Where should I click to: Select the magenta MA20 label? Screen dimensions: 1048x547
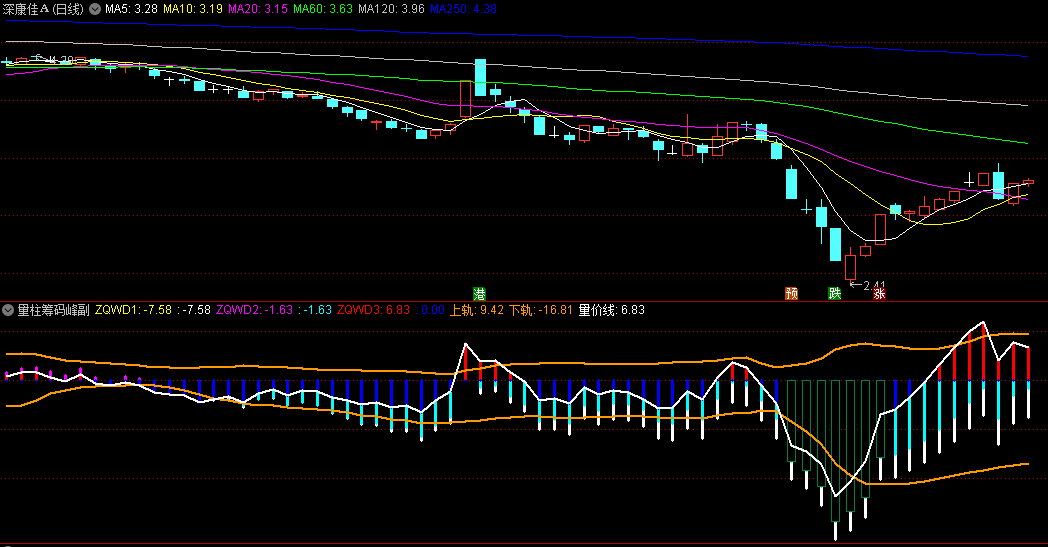258,8
